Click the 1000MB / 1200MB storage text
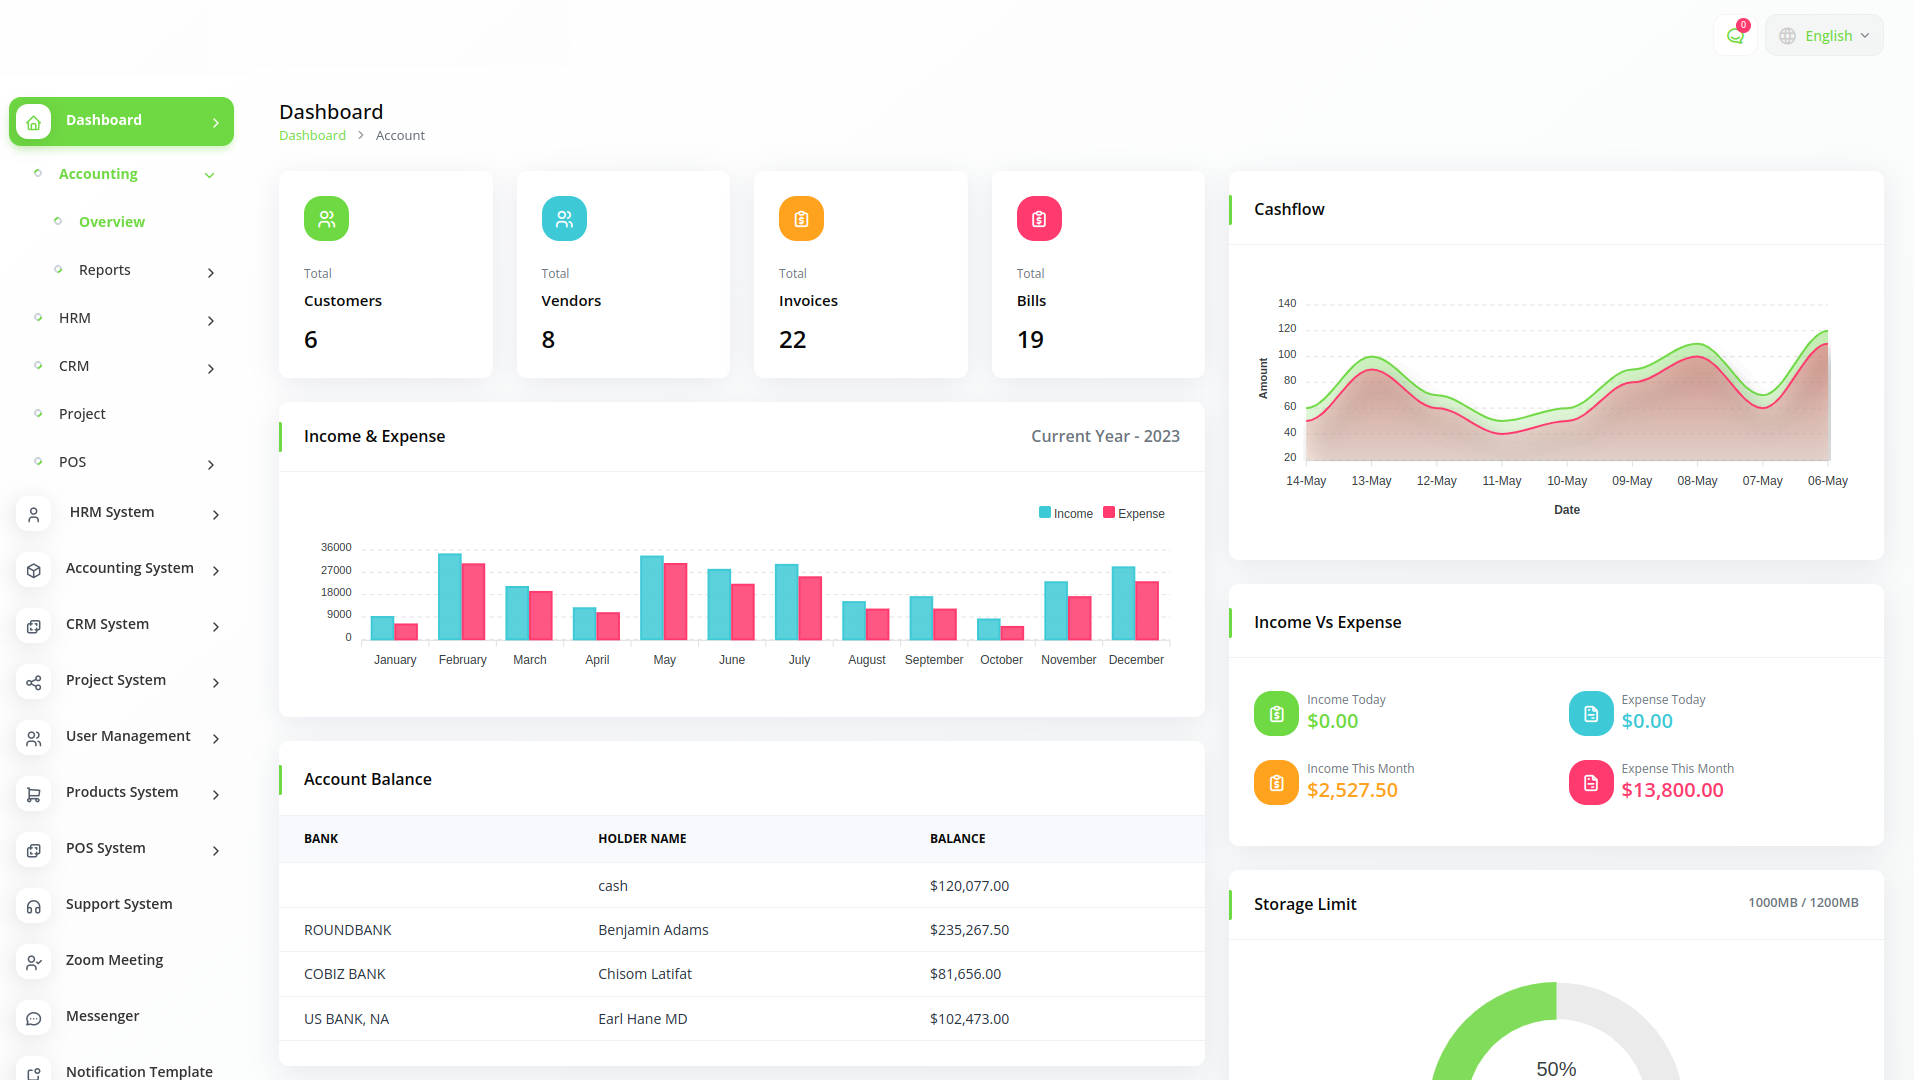 tap(1803, 902)
